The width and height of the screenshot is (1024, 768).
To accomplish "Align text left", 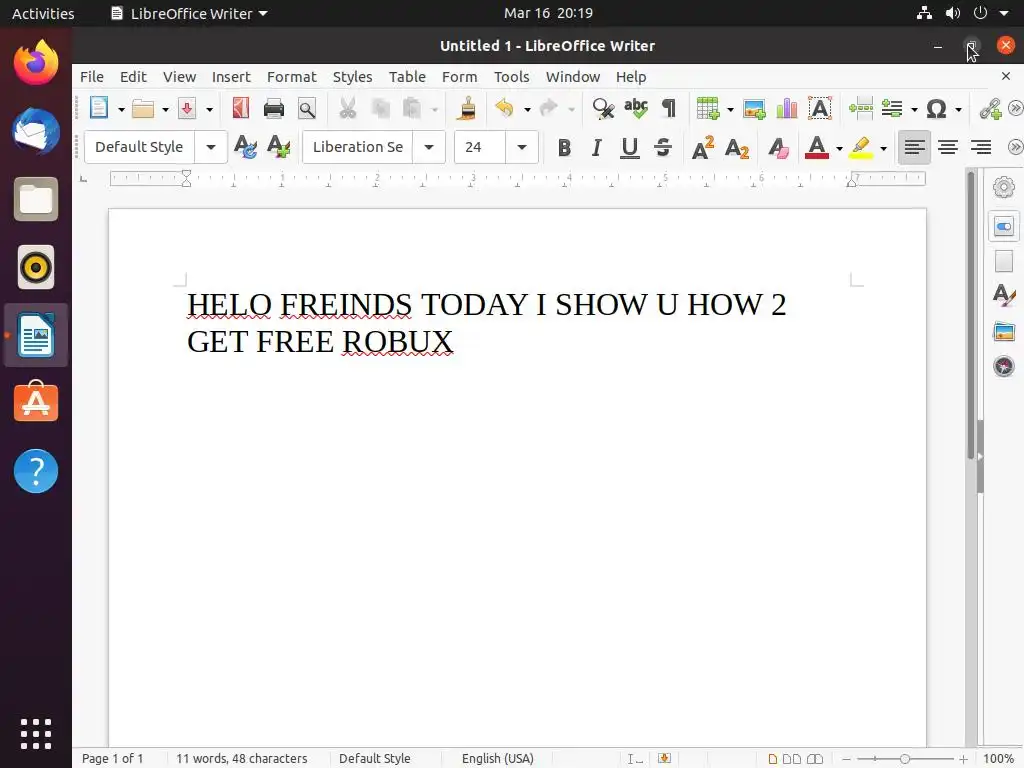I will 914,148.
